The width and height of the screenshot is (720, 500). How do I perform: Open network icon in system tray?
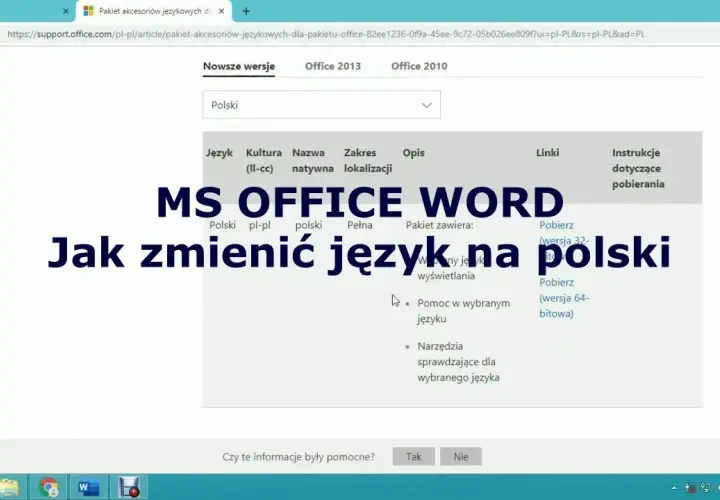click(706, 488)
